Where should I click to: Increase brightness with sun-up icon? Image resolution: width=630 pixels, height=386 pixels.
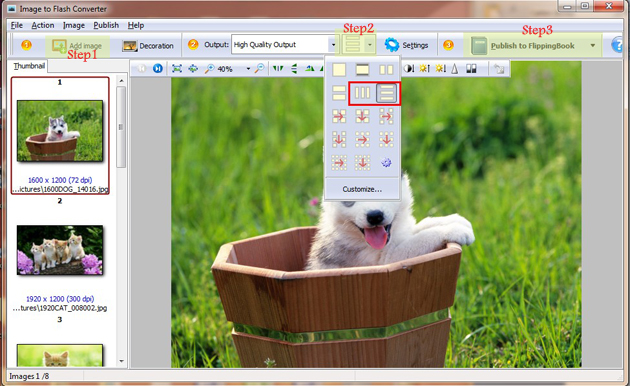click(424, 69)
